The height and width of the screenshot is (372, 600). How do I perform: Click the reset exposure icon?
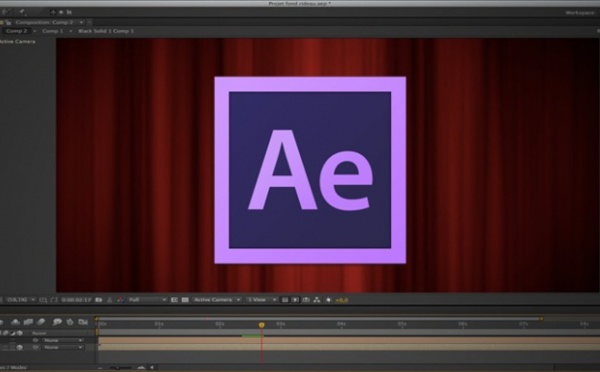tap(328, 300)
